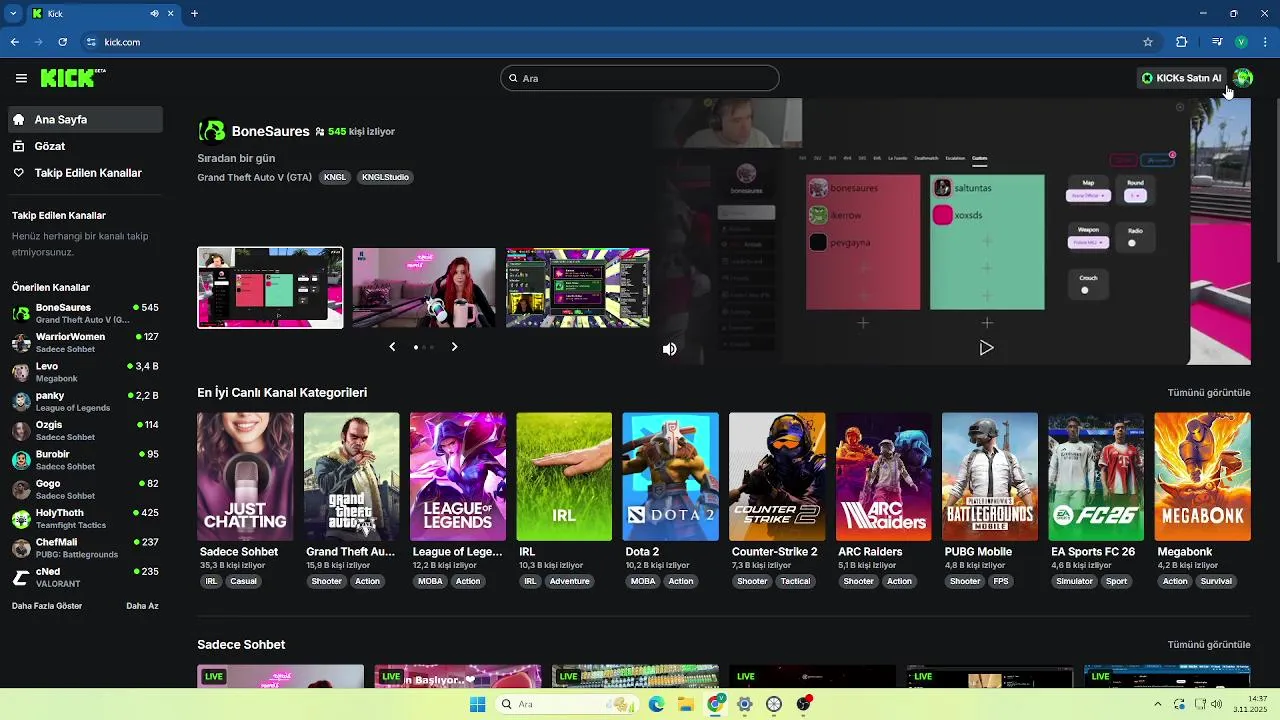Go to next carousel stream

click(x=454, y=347)
